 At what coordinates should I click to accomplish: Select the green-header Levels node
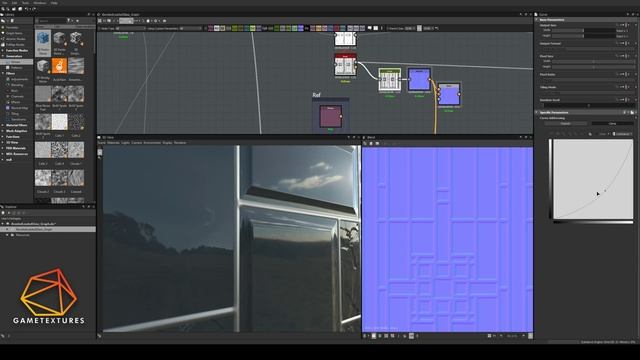pyautogui.click(x=389, y=80)
